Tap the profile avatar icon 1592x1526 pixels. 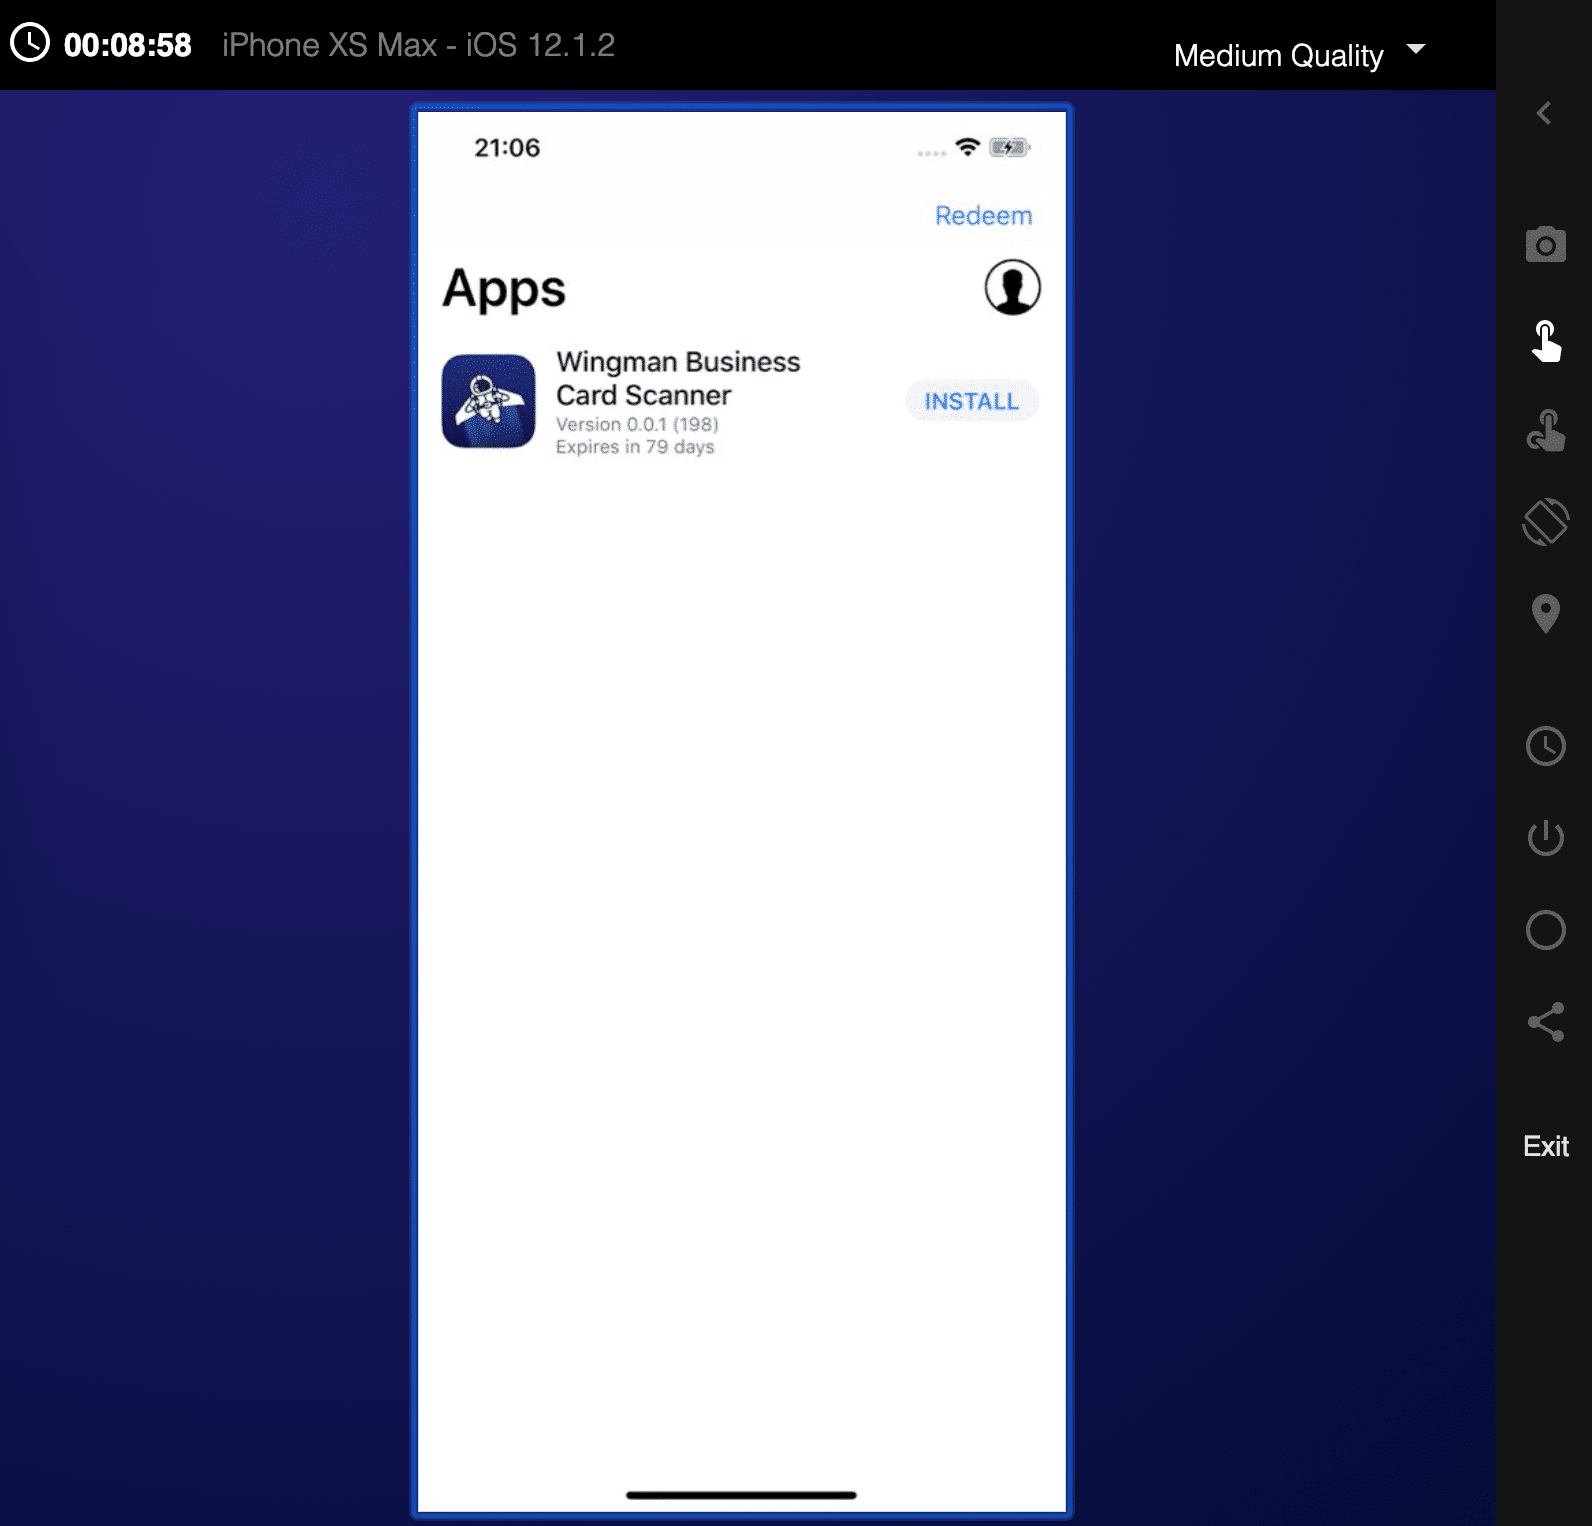1012,287
